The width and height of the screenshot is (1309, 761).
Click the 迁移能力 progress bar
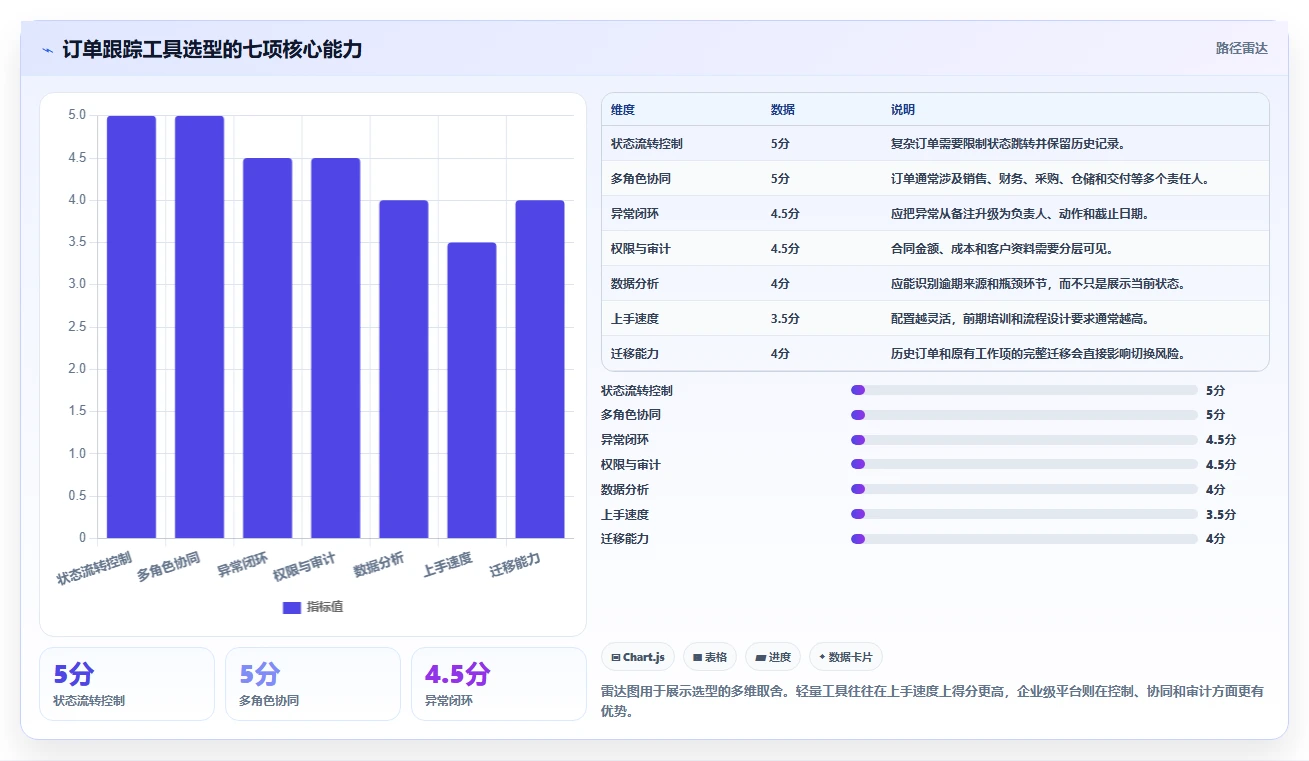(x=1024, y=539)
